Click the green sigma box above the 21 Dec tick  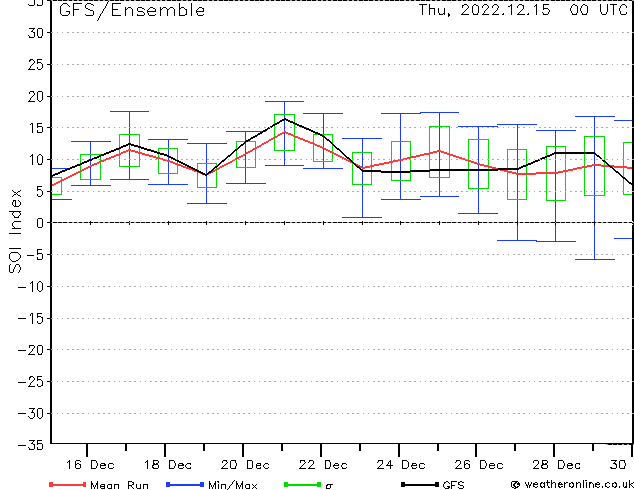[284, 133]
